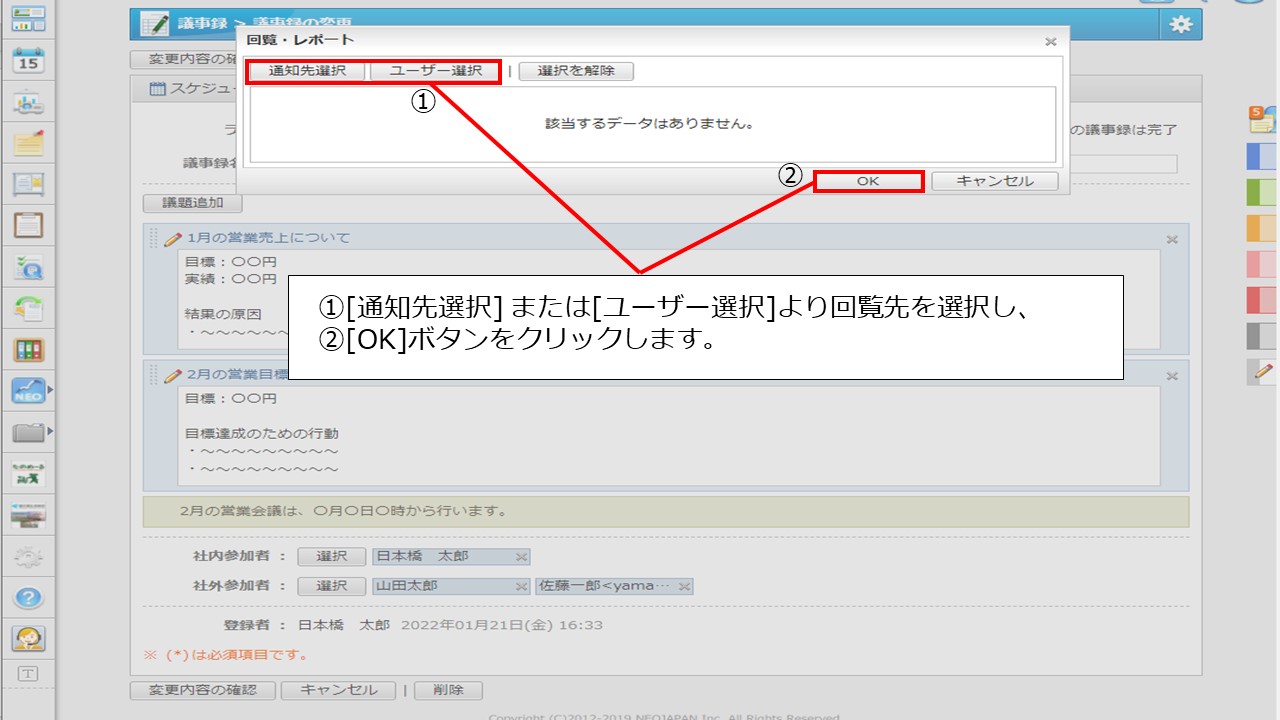Expand the folder icon submenu arrow
This screenshot has width=1280, height=720.
(50, 432)
